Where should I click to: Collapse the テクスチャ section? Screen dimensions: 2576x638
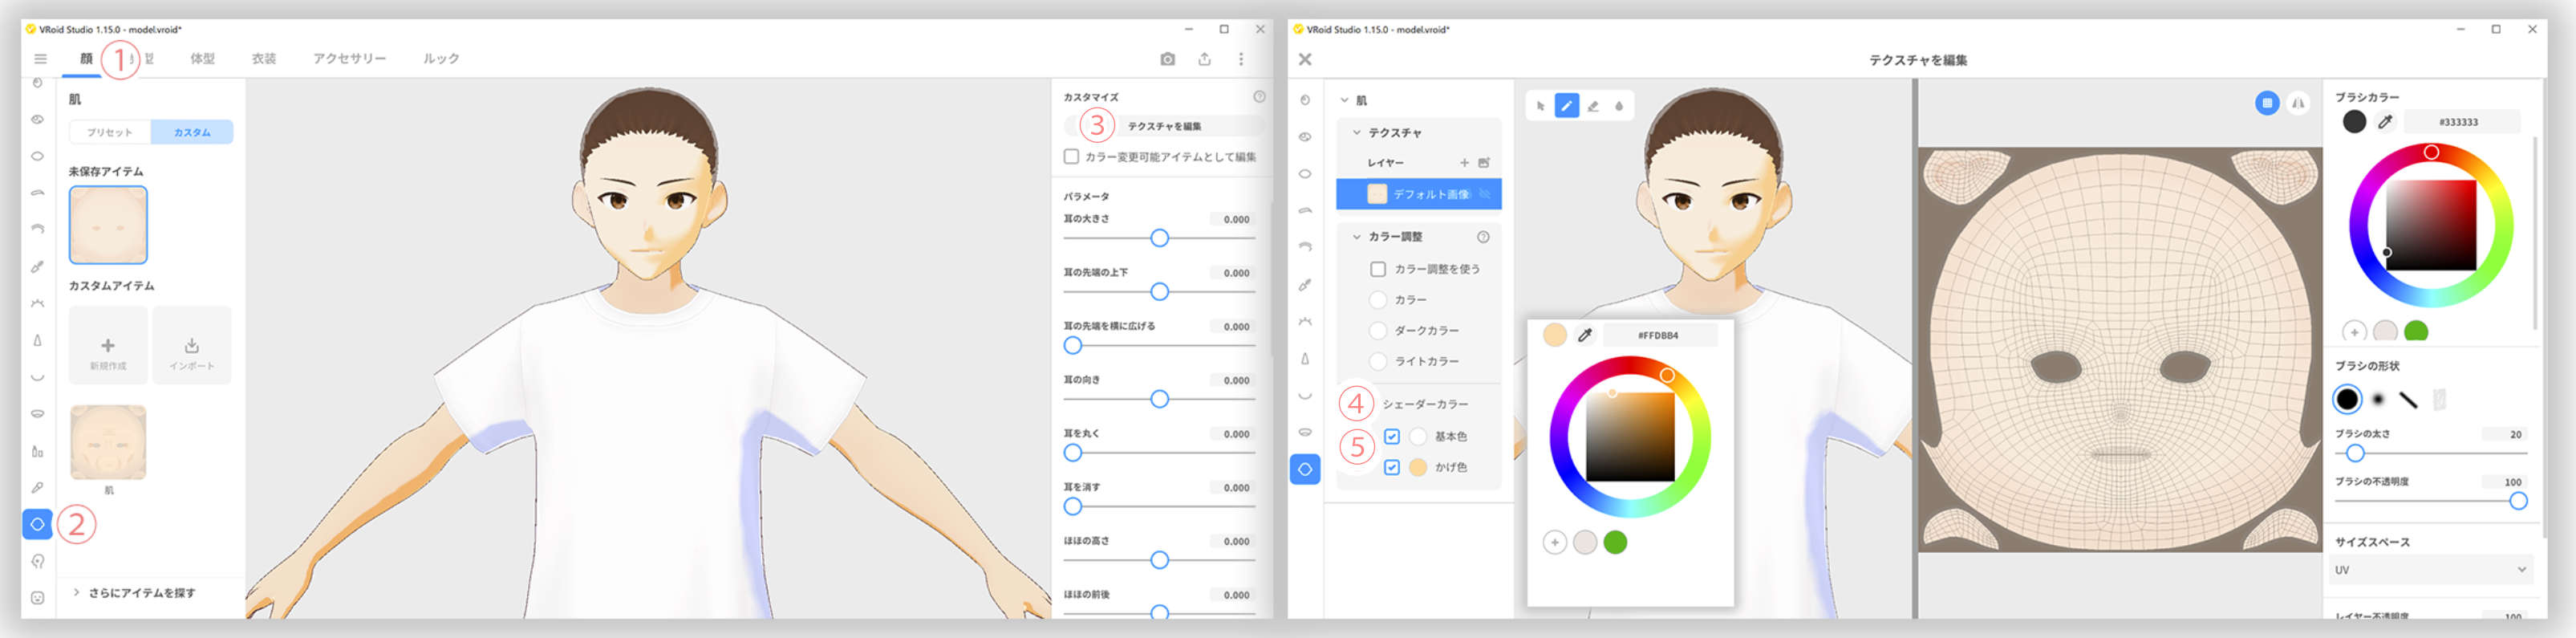(1357, 132)
